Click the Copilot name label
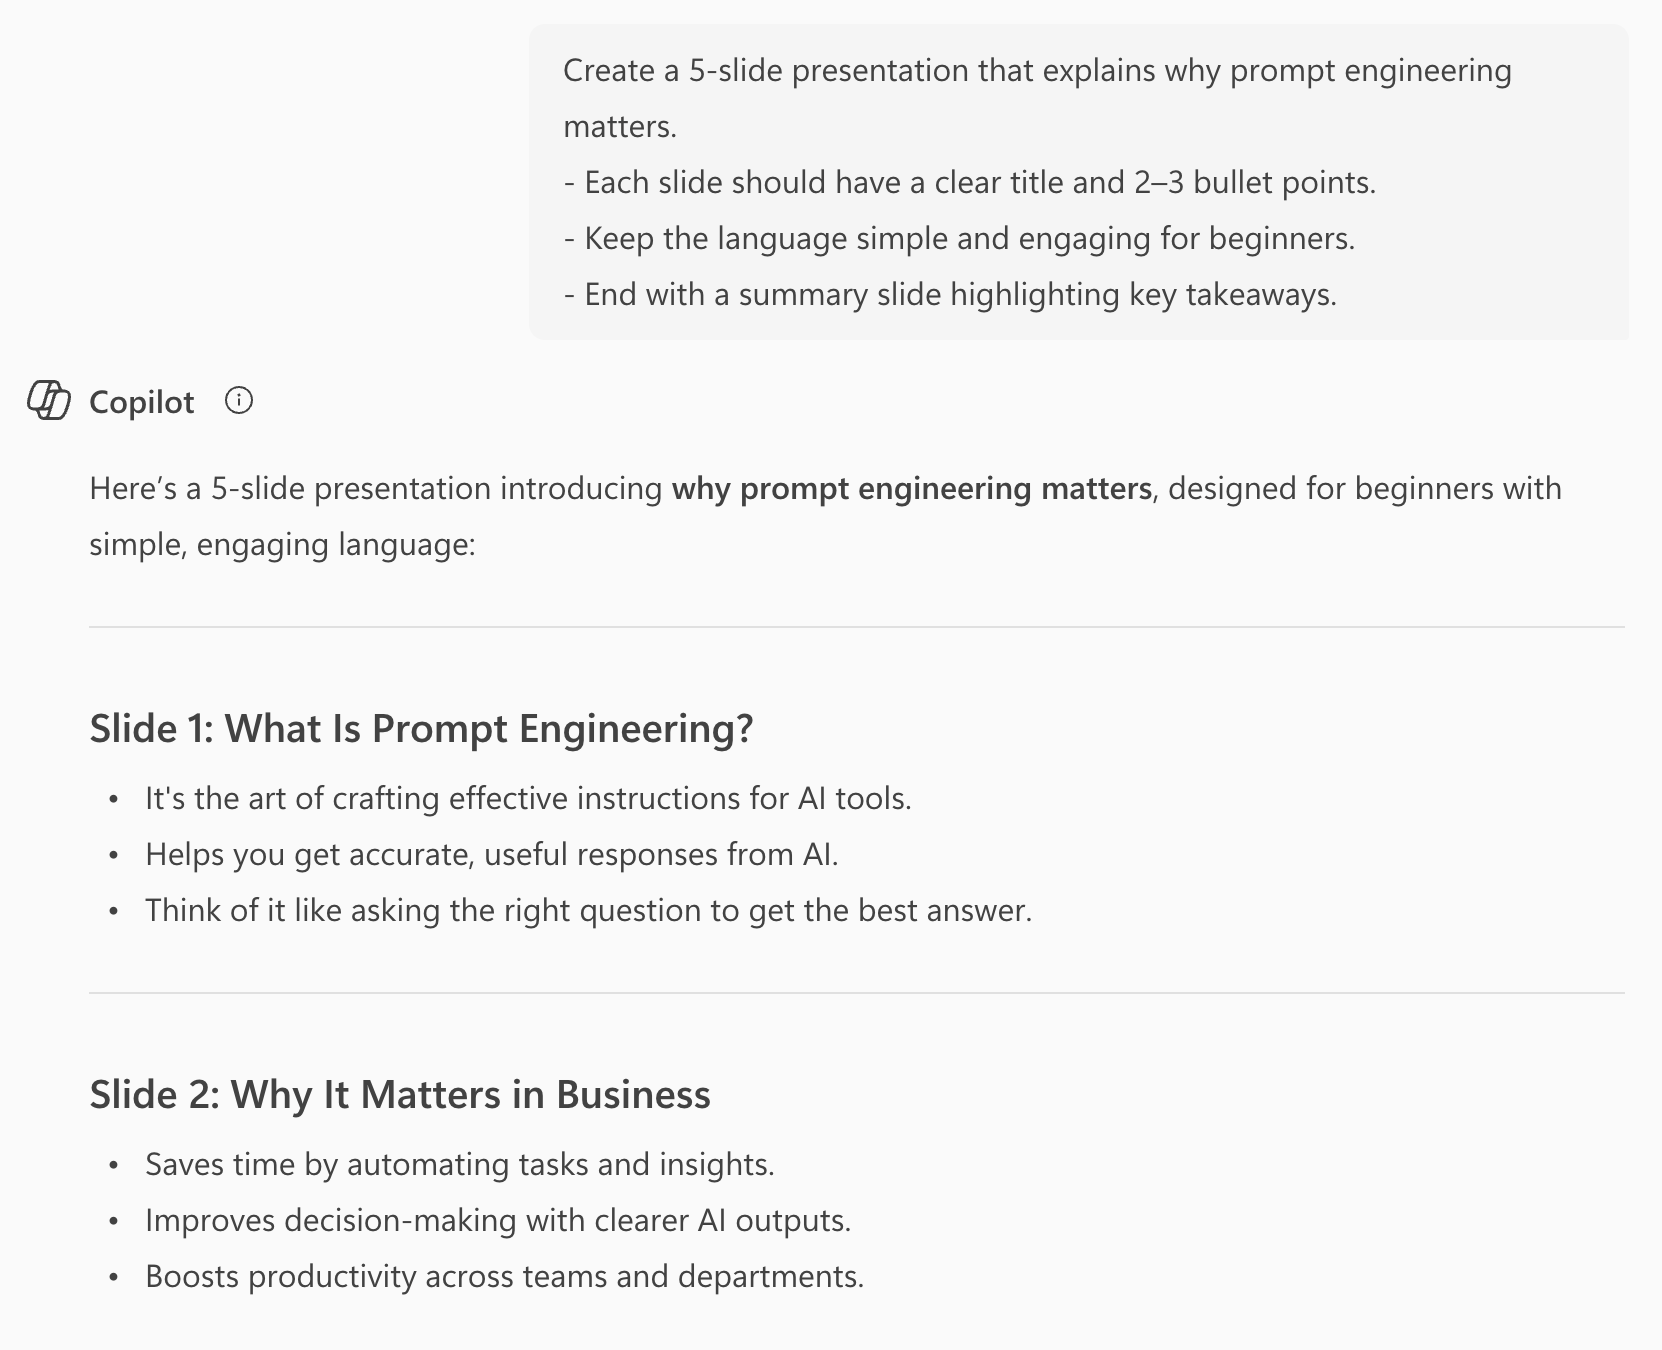The image size is (1662, 1350). [x=141, y=402]
